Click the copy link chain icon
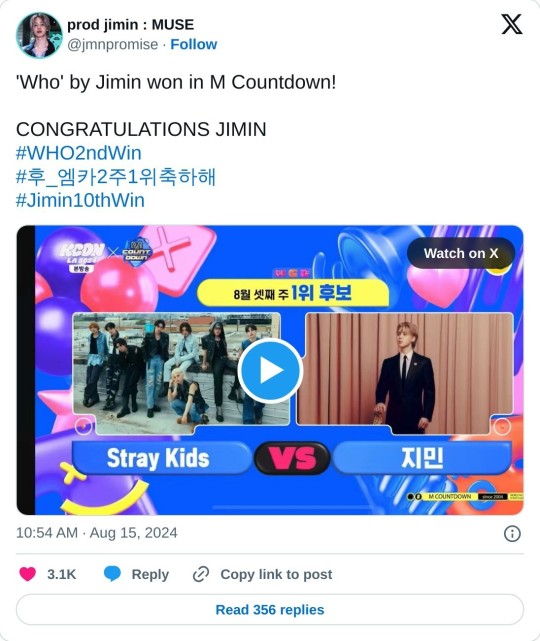 click(x=201, y=574)
